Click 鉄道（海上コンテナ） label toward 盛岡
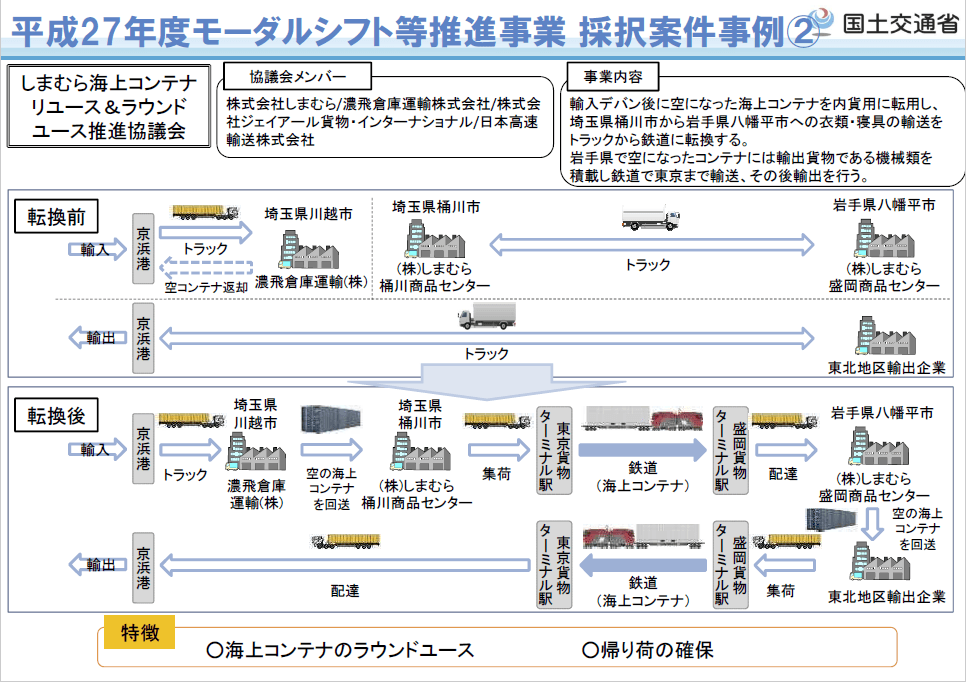 coord(643,477)
